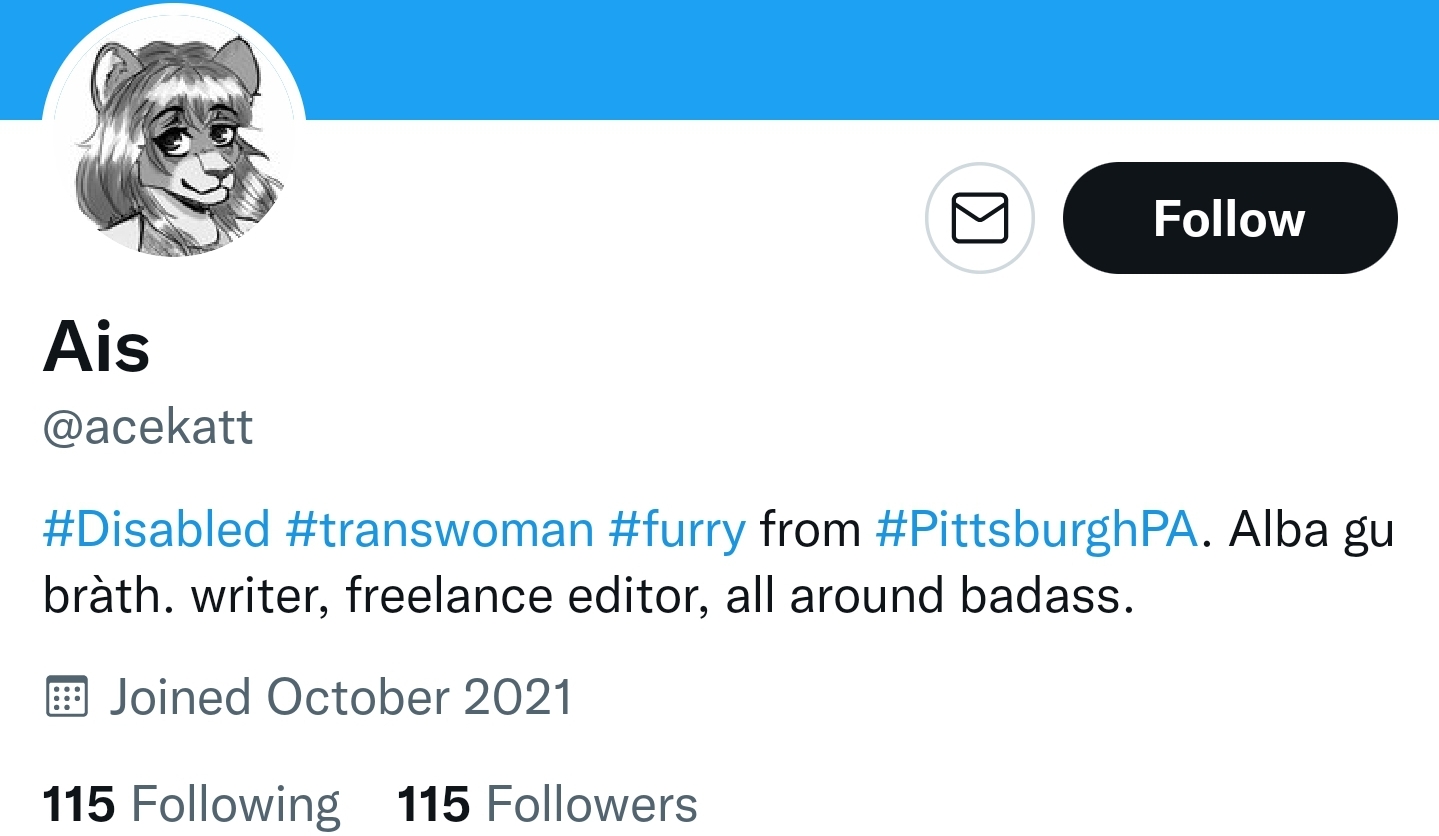Open the #transwoman hashtag
Viewport: 1439px width, 836px height.
click(x=439, y=529)
